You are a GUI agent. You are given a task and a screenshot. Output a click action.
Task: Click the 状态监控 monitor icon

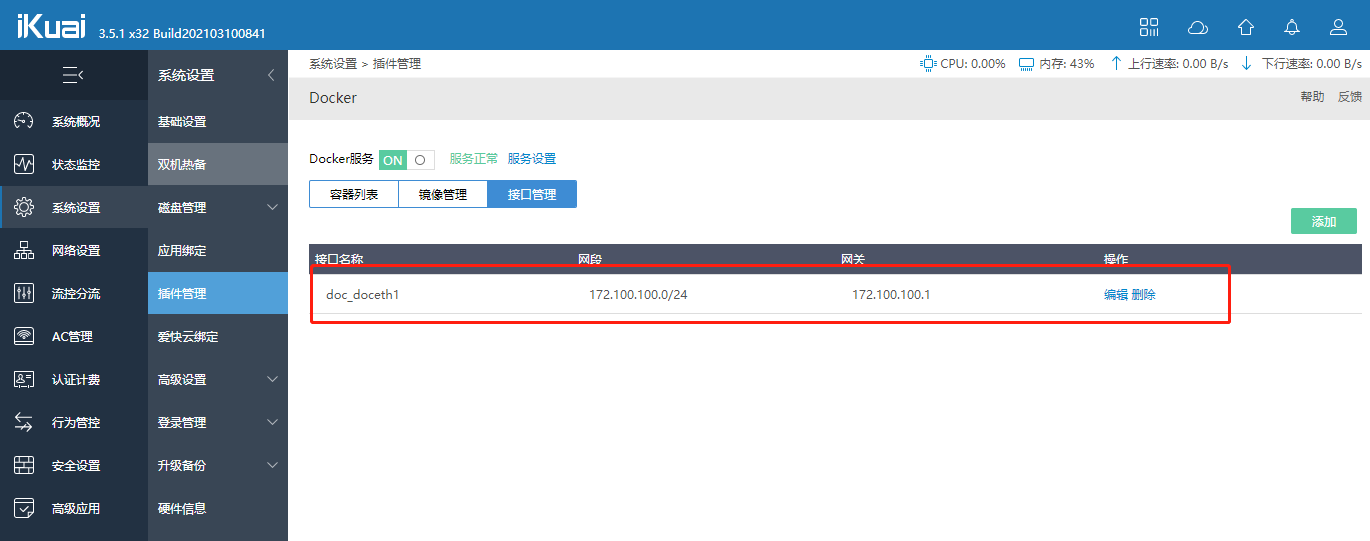click(24, 165)
